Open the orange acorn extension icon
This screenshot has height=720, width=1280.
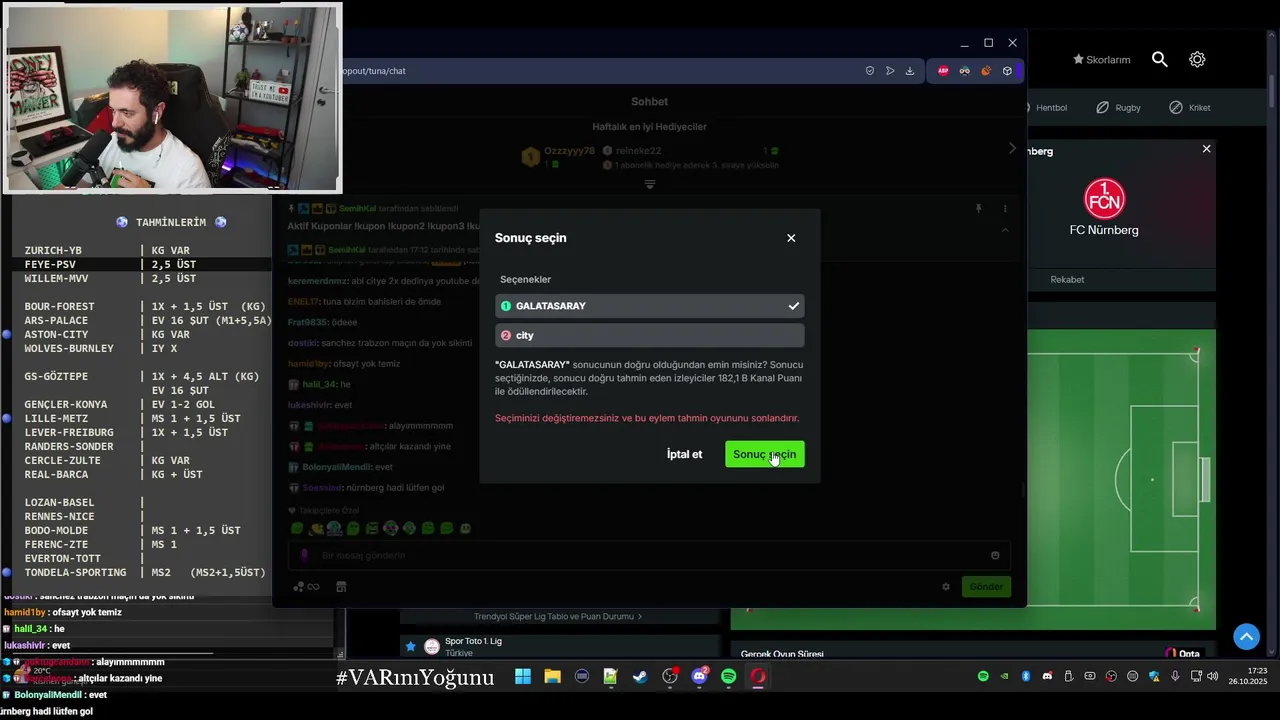(985, 71)
